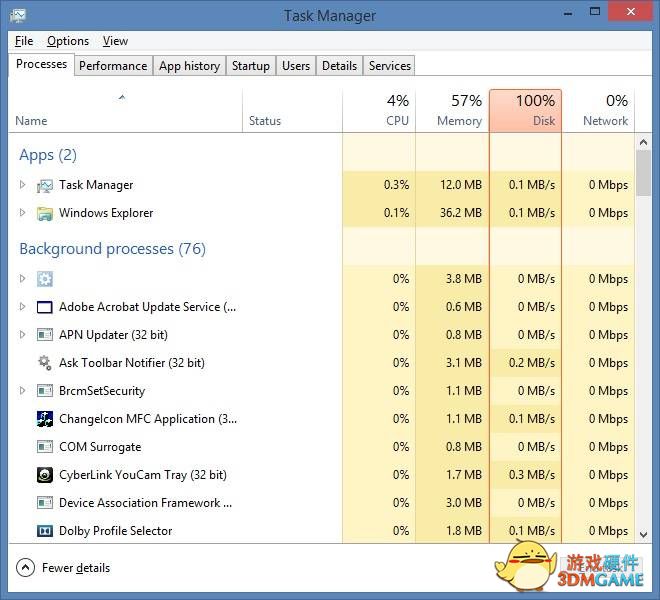Select CyberLink YouCam Tray (32 bit) name
The height and width of the screenshot is (600, 660).
click(143, 475)
